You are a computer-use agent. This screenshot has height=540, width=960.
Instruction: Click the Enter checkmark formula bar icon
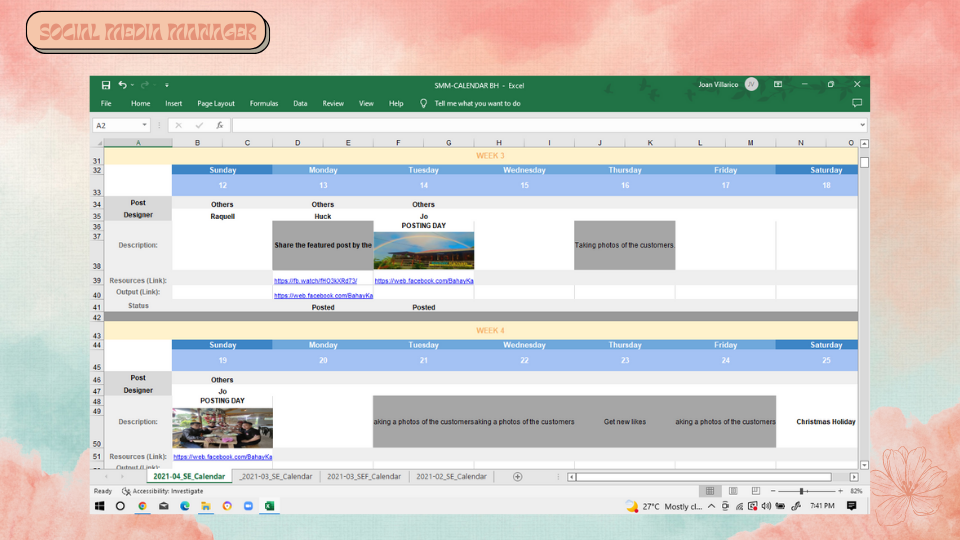point(199,125)
